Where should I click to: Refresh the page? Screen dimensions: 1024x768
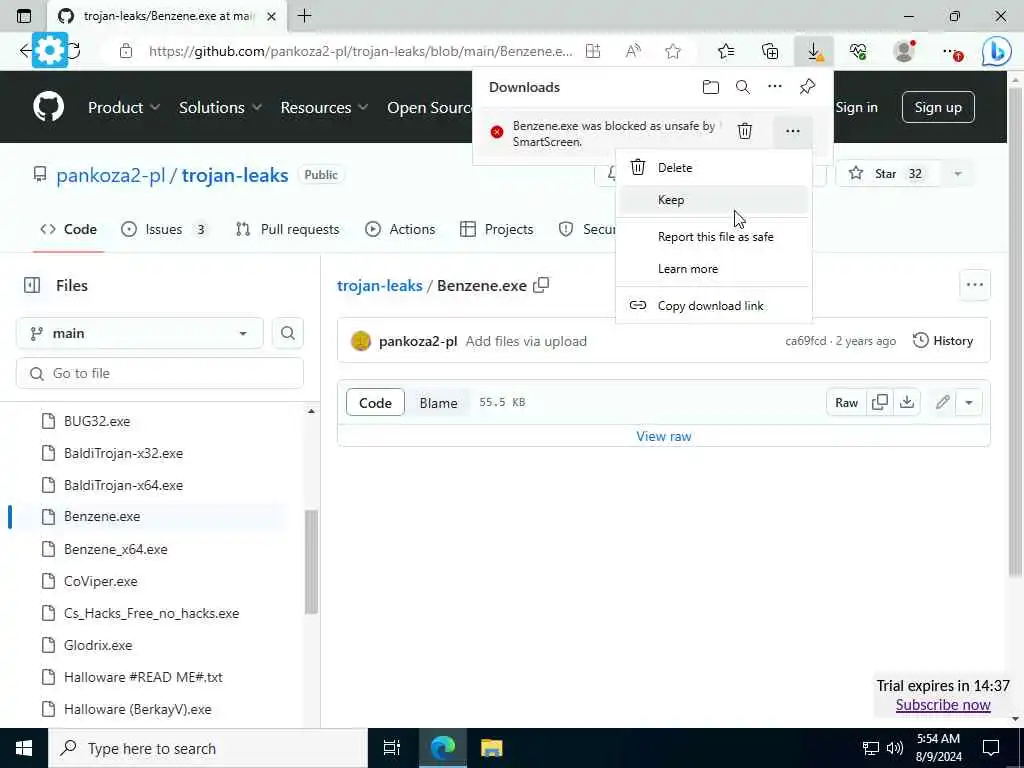click(74, 52)
